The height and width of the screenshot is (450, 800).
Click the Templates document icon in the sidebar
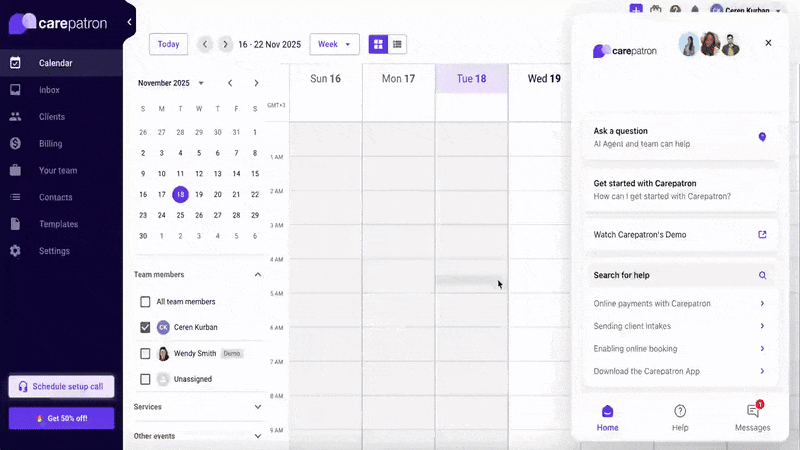coord(15,224)
